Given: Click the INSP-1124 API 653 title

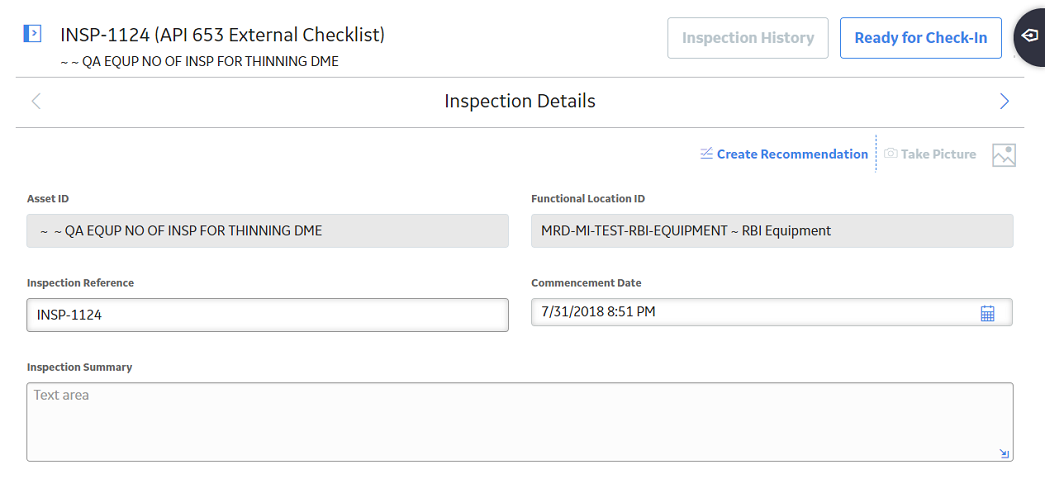Looking at the screenshot, I should click(x=223, y=35).
